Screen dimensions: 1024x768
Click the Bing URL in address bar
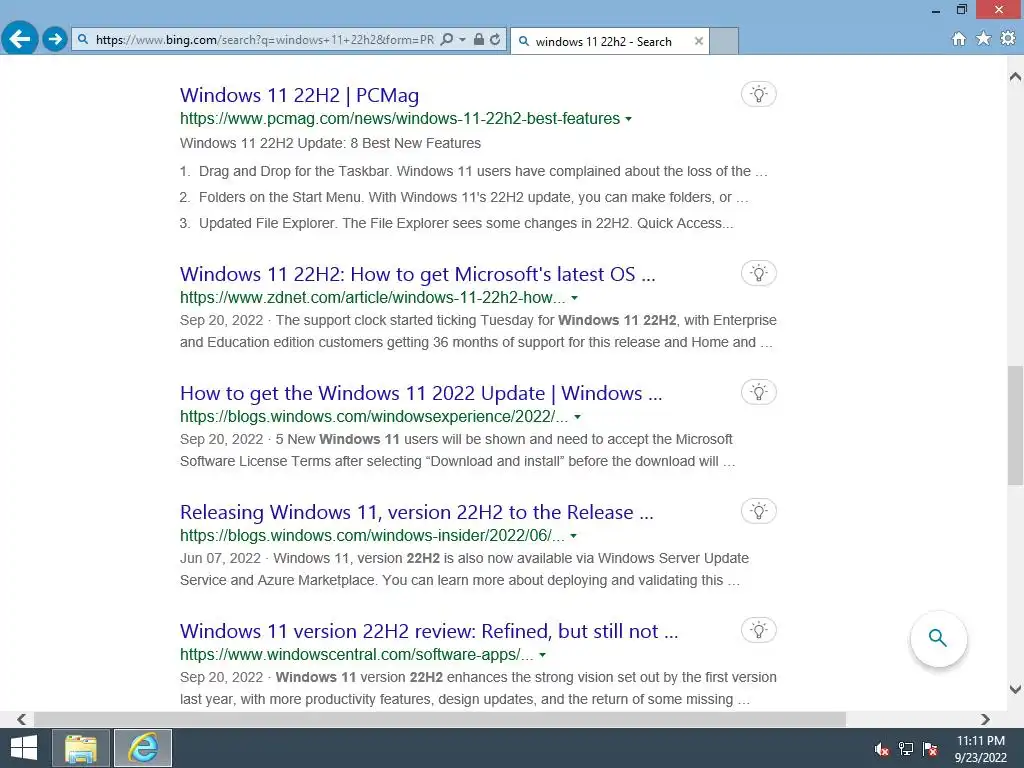[x=264, y=40]
